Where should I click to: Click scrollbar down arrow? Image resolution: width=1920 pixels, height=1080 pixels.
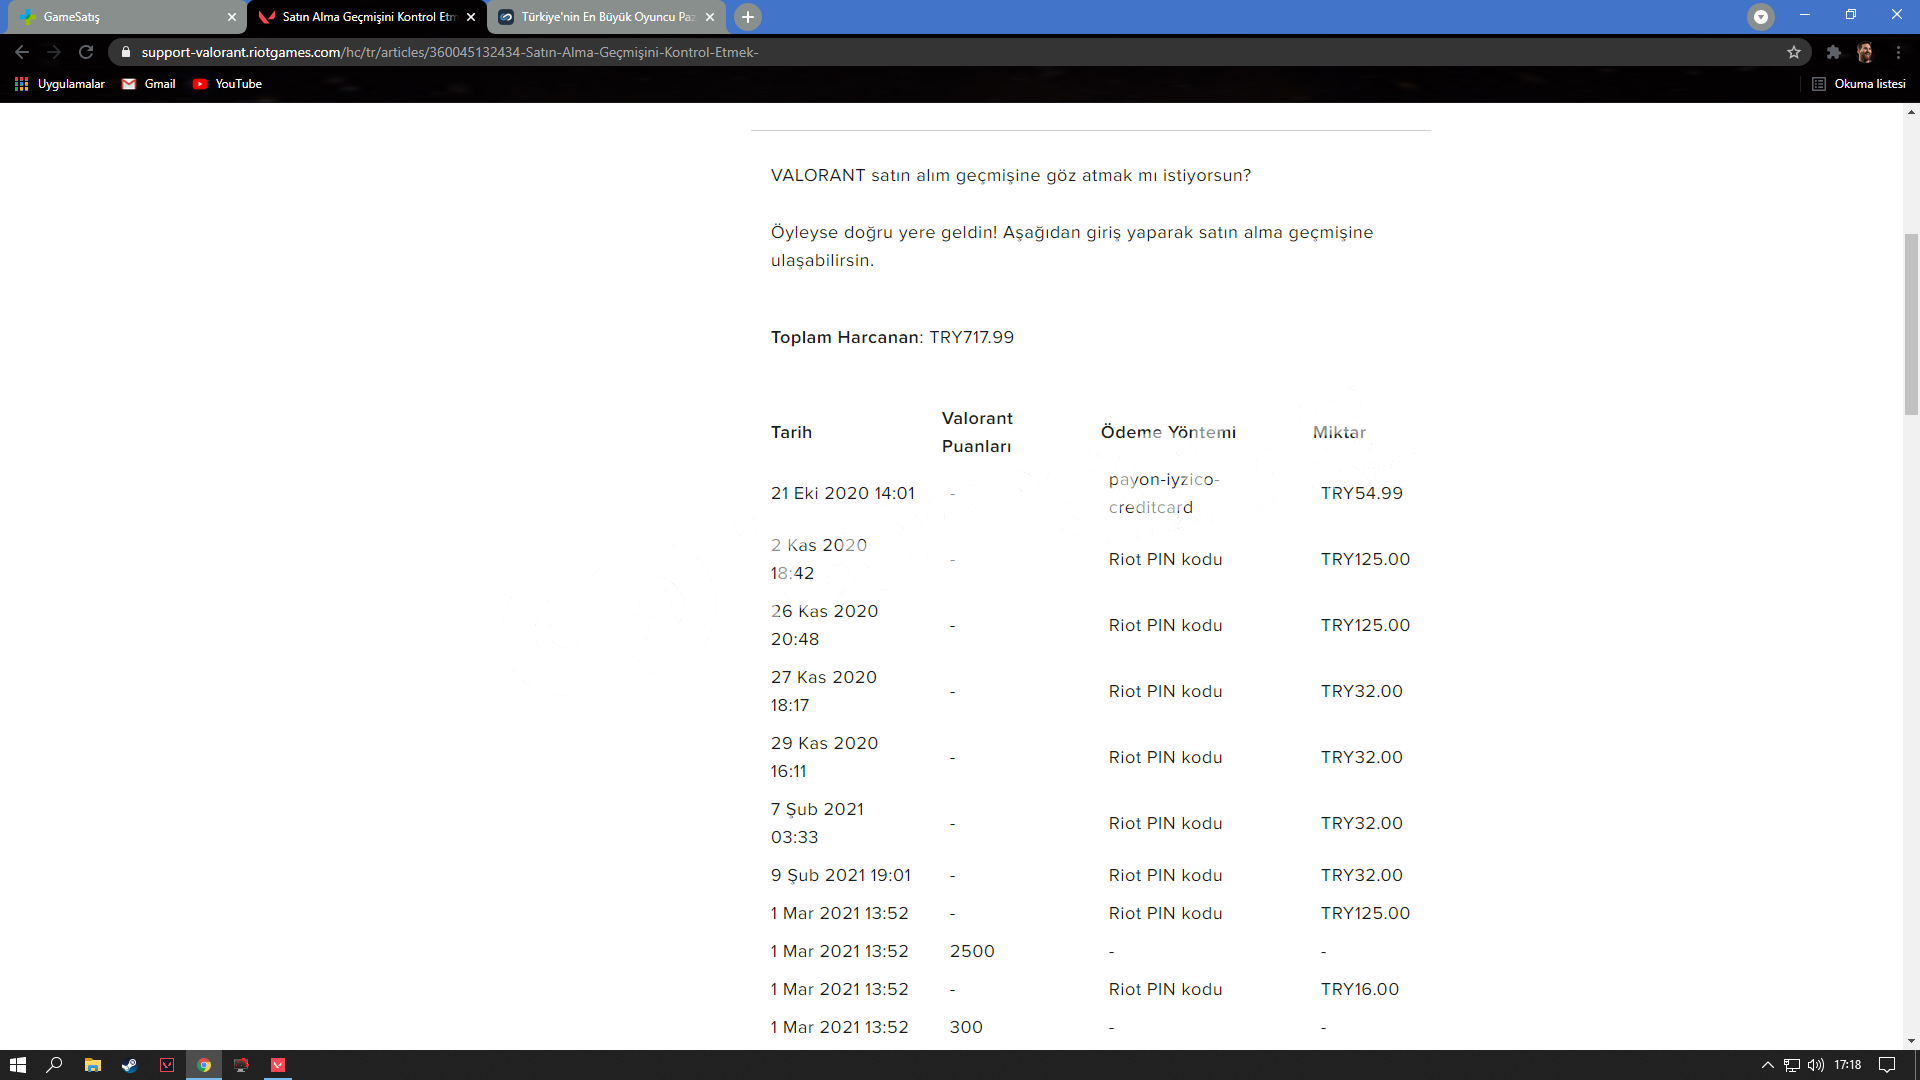coord(1911,1041)
